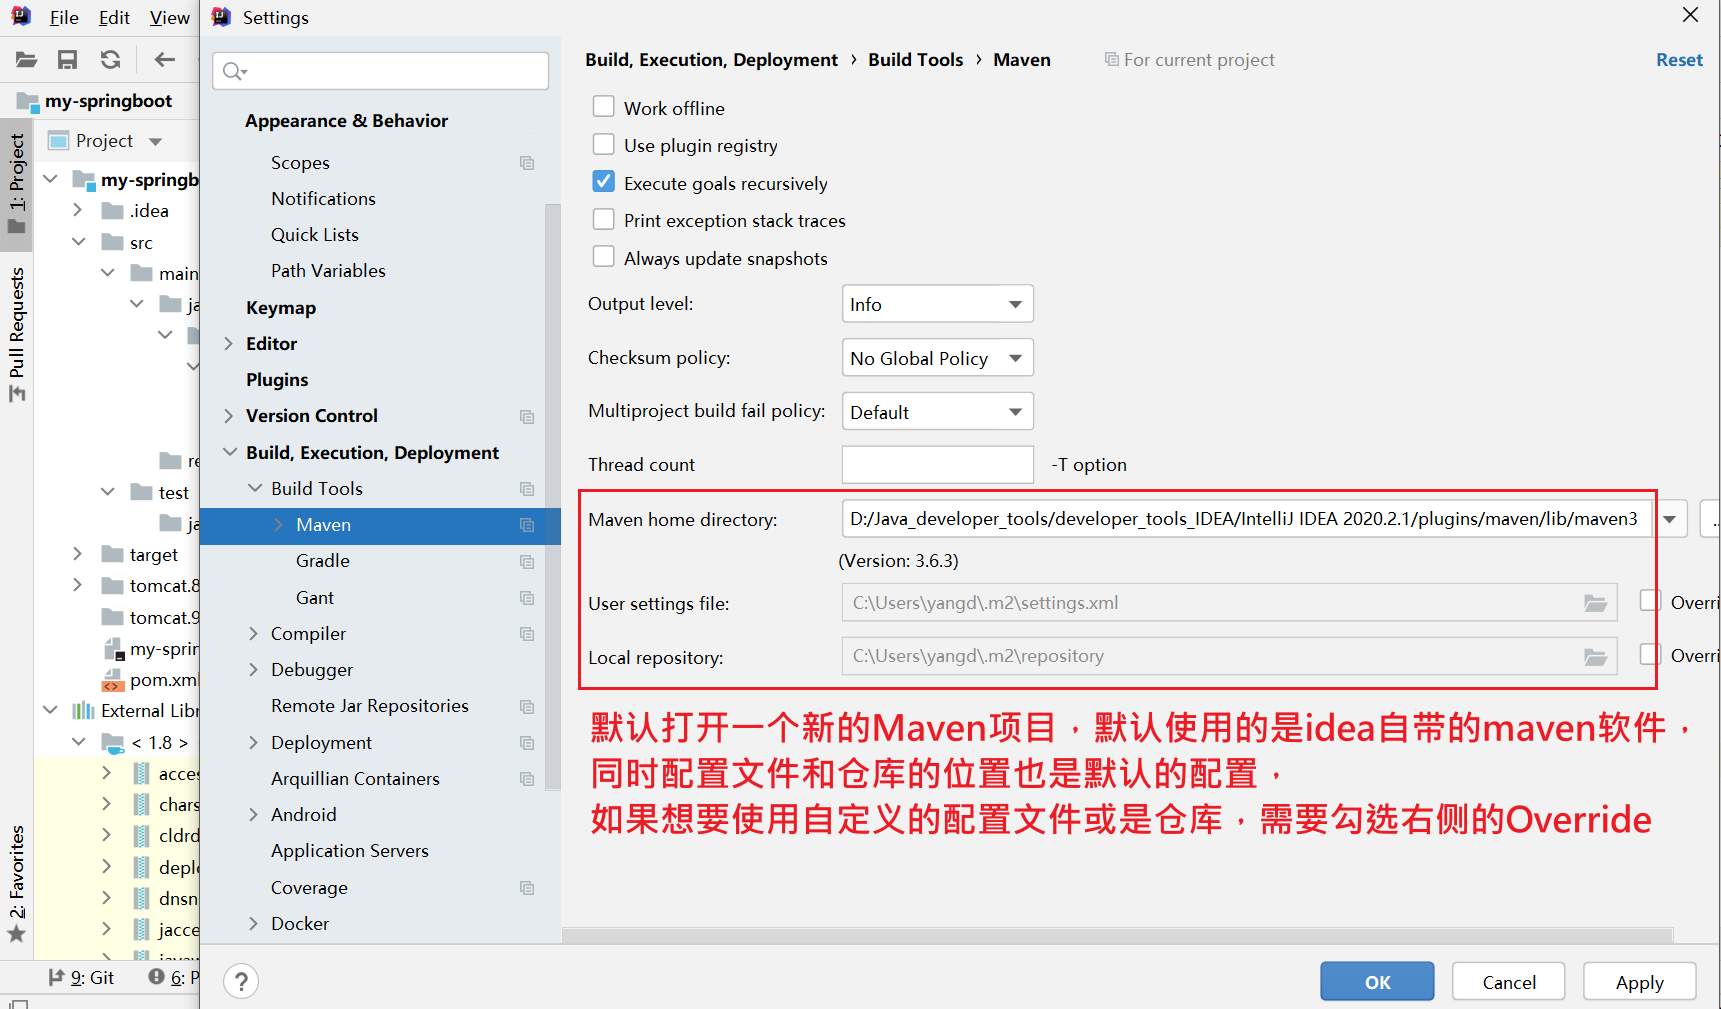Click the Maven home directory path field
The height and width of the screenshot is (1009, 1721).
click(1246, 519)
